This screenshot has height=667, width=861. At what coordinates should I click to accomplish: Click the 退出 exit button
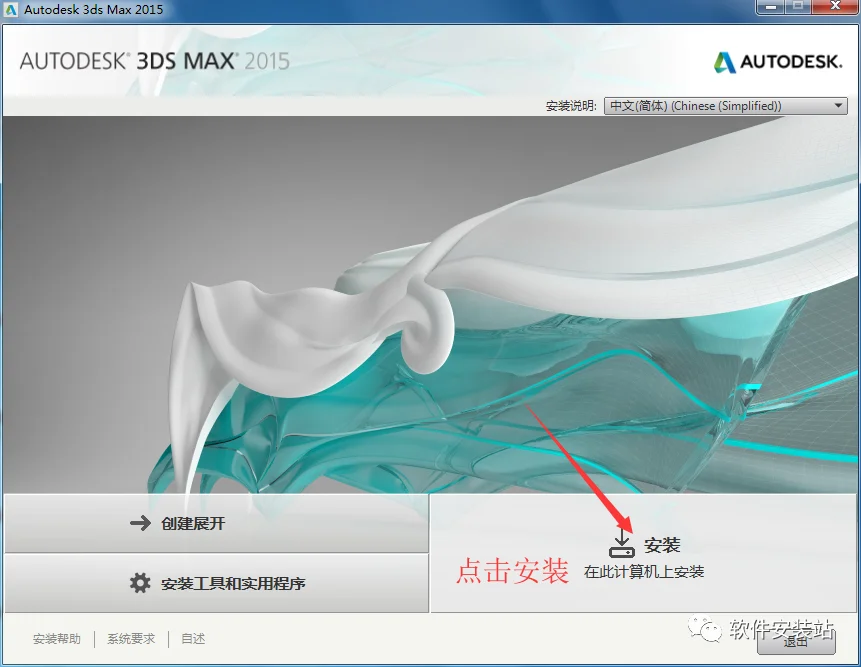796,641
